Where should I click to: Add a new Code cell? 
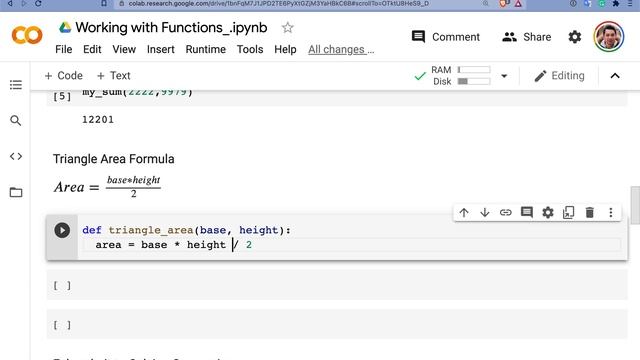pyautogui.click(x=63, y=76)
